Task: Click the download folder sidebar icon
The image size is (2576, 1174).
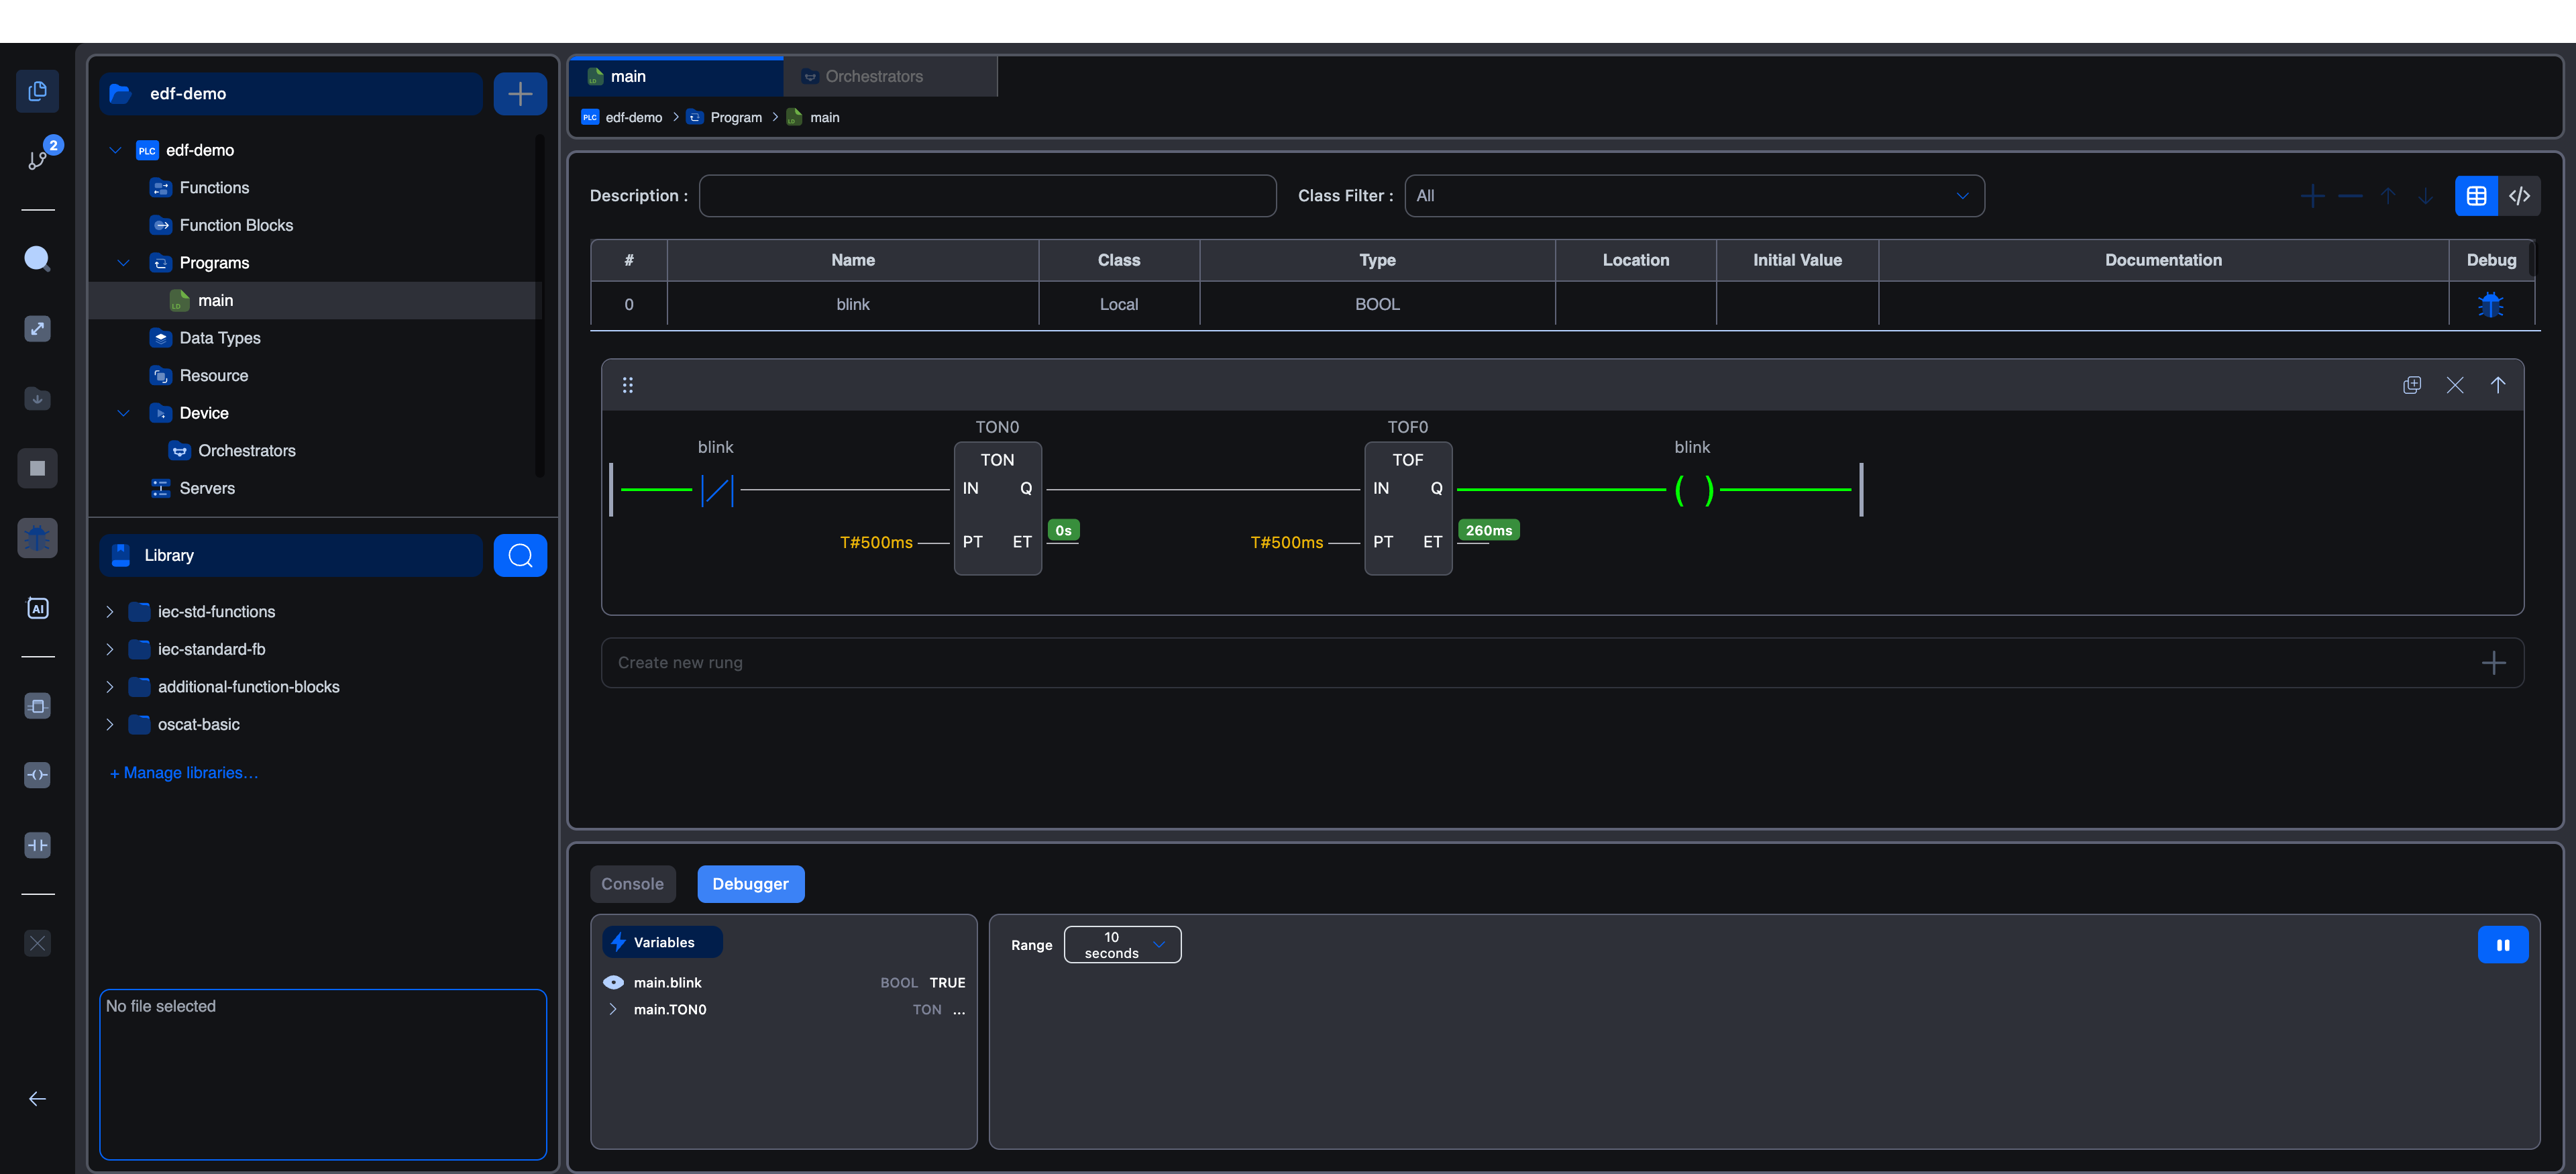Action: (x=37, y=399)
